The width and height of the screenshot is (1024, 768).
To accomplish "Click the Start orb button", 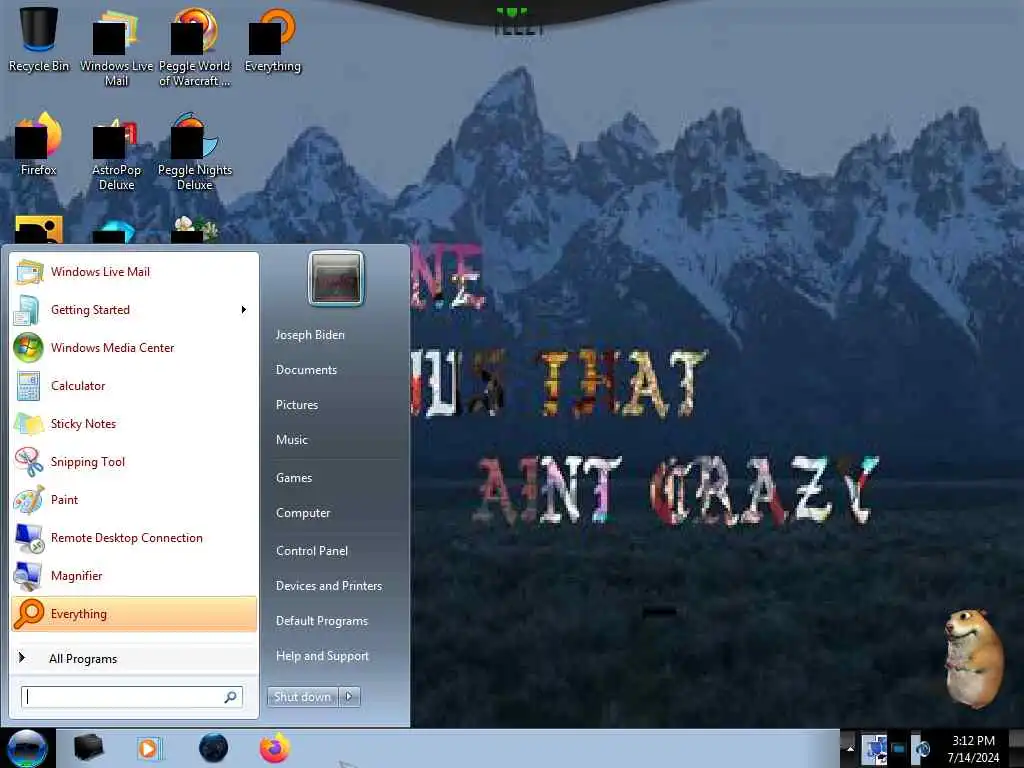I will [27, 748].
